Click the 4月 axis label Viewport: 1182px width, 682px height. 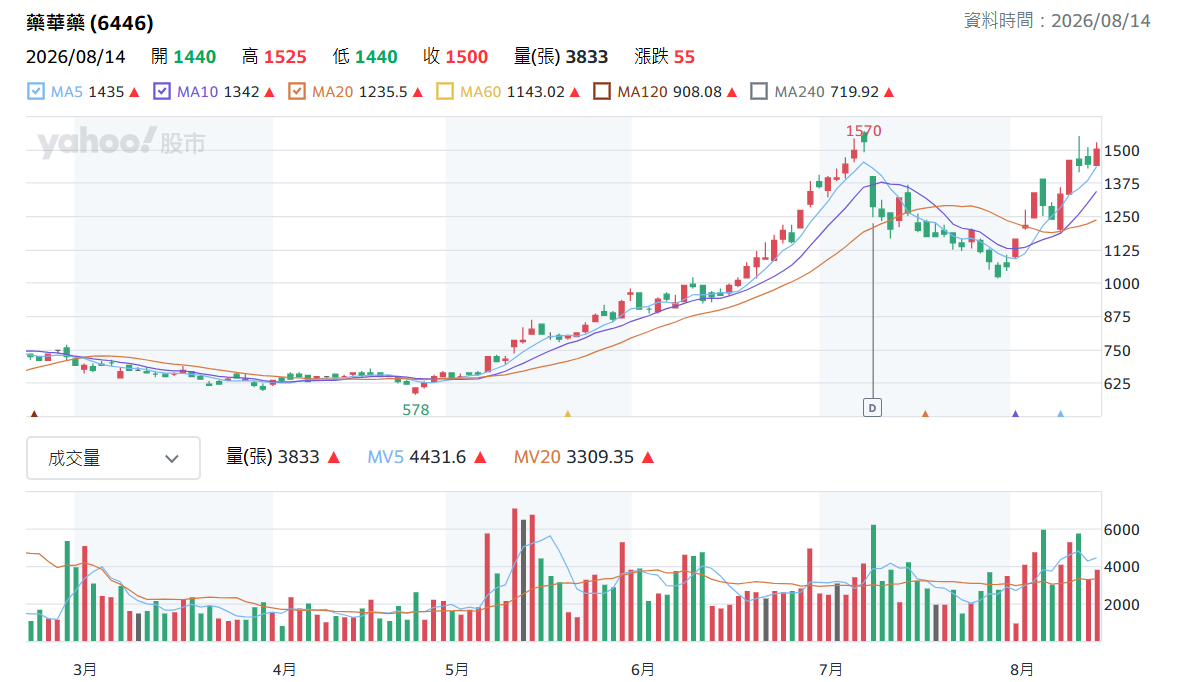[x=284, y=669]
